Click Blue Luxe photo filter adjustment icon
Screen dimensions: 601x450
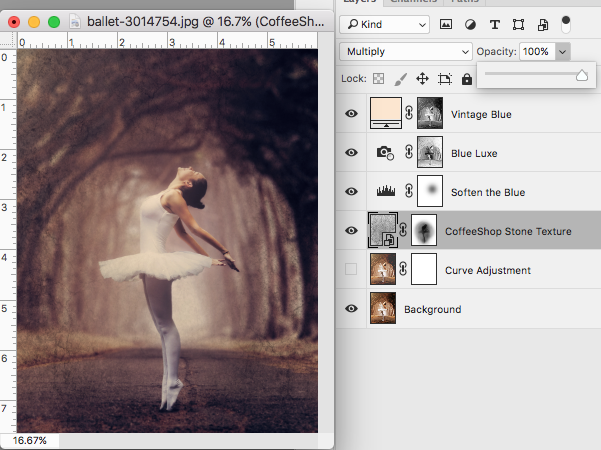(385, 153)
